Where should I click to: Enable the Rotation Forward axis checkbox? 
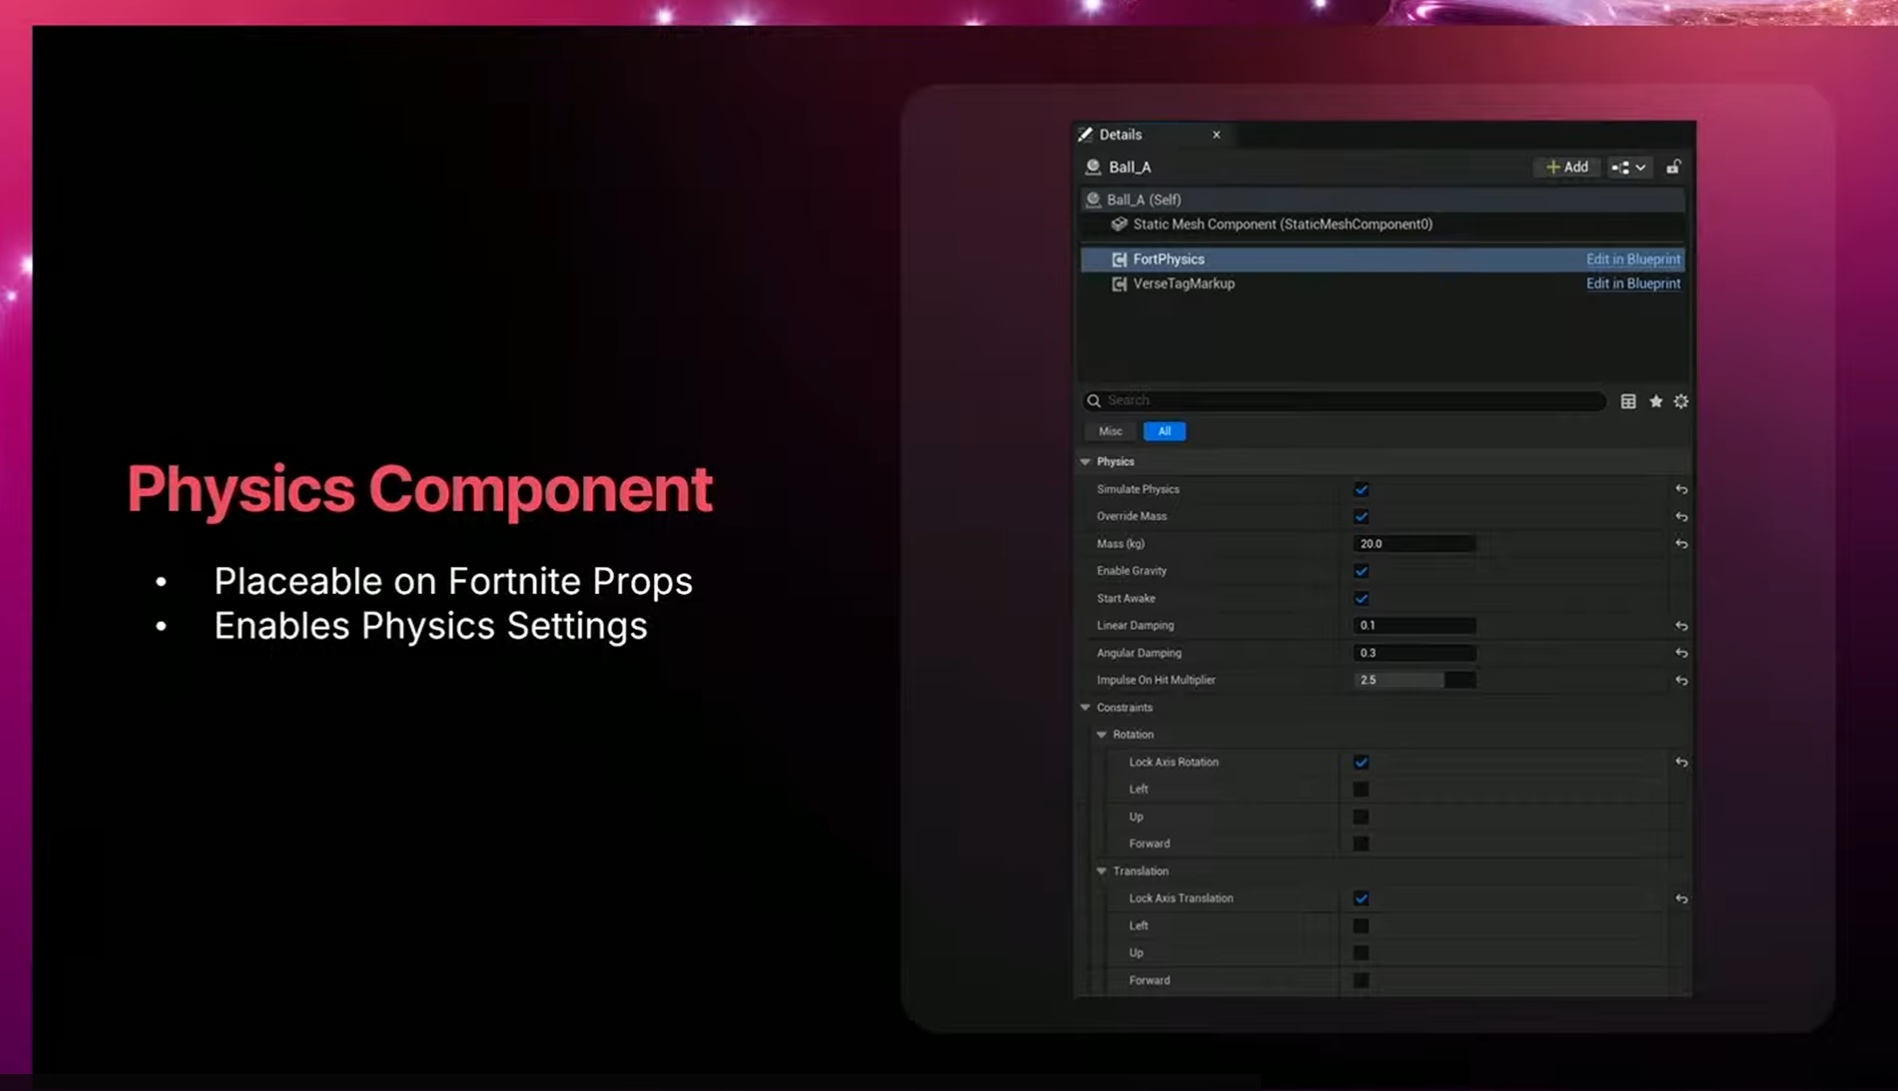coord(1361,844)
